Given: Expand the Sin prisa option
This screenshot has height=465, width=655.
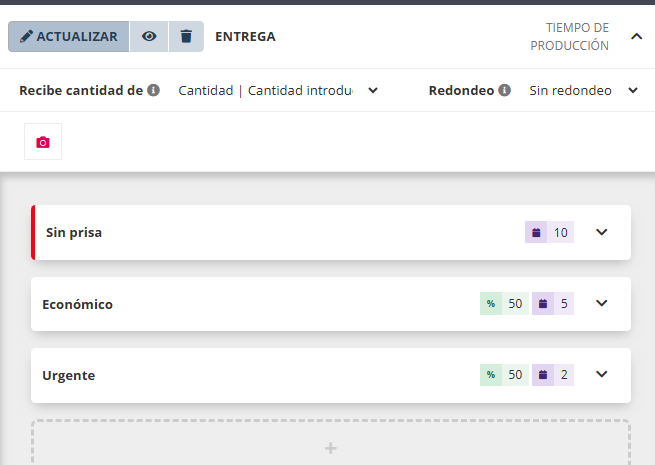Looking at the screenshot, I should coord(601,233).
